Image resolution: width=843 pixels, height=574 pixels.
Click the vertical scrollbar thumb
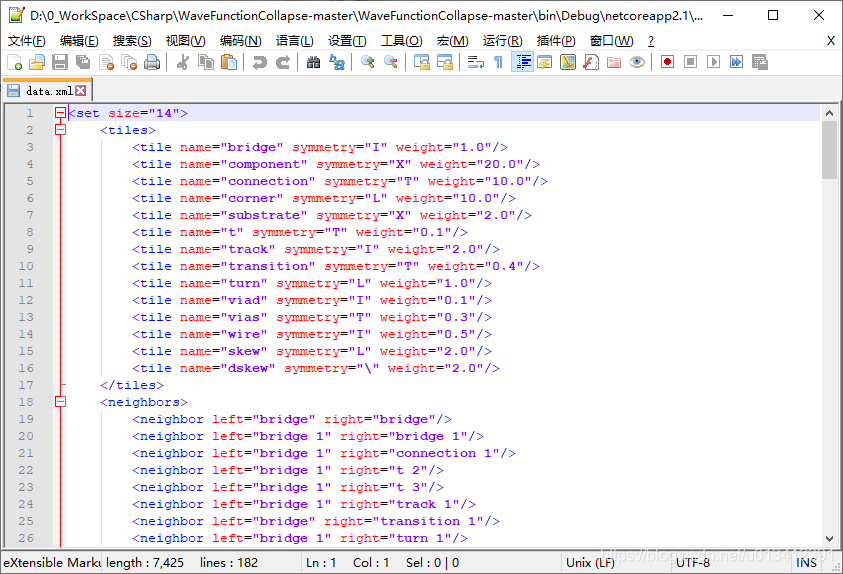click(x=829, y=150)
